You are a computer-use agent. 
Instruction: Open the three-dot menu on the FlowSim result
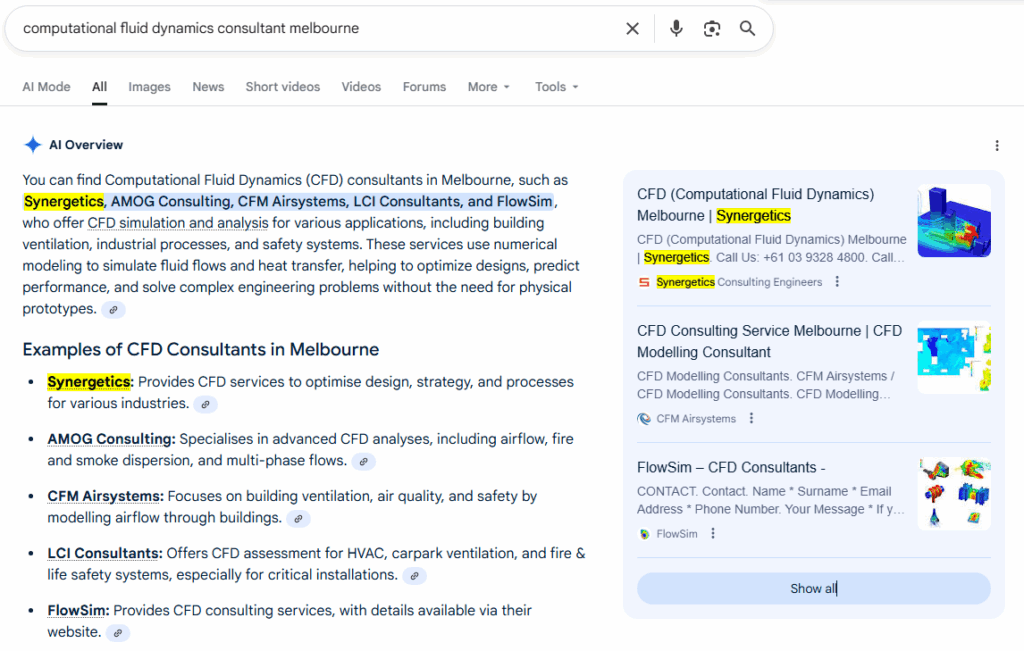tap(713, 533)
